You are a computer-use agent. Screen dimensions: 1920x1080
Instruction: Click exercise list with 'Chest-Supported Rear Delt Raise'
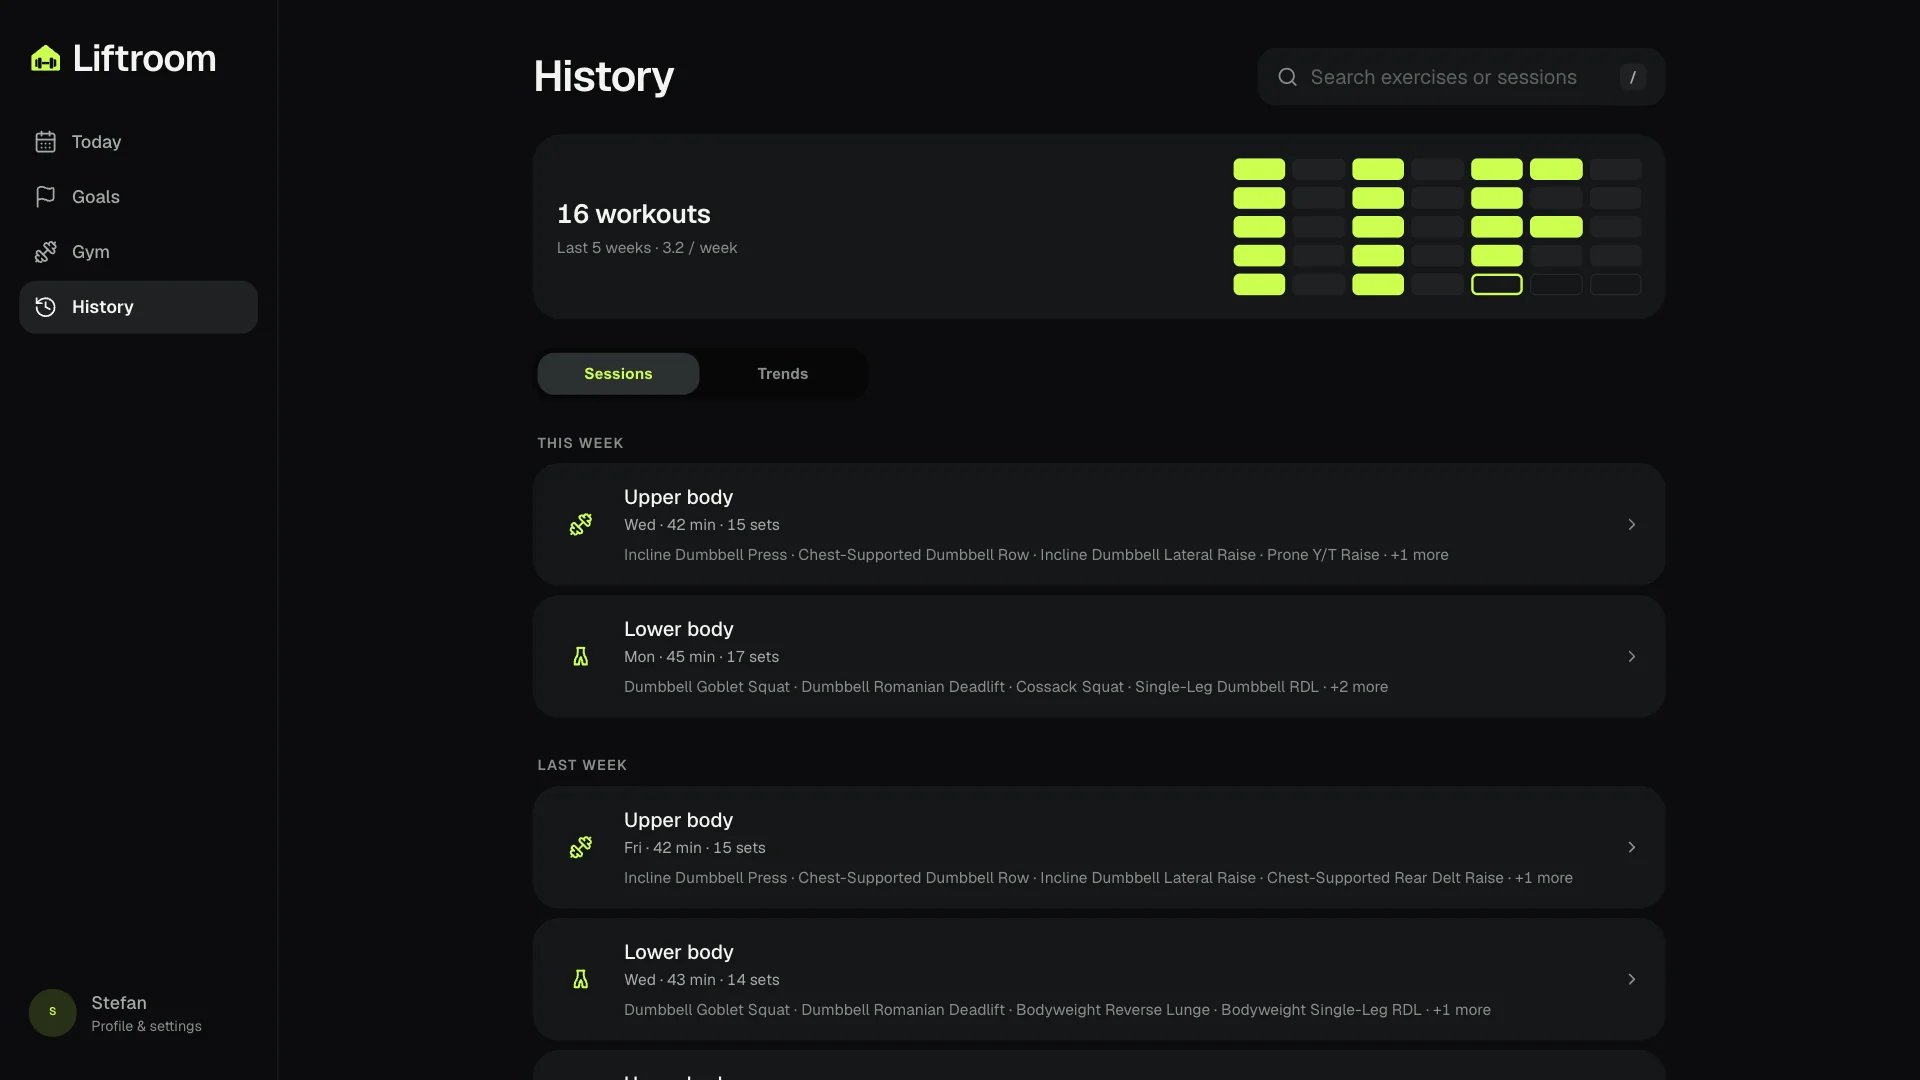(x=1098, y=878)
